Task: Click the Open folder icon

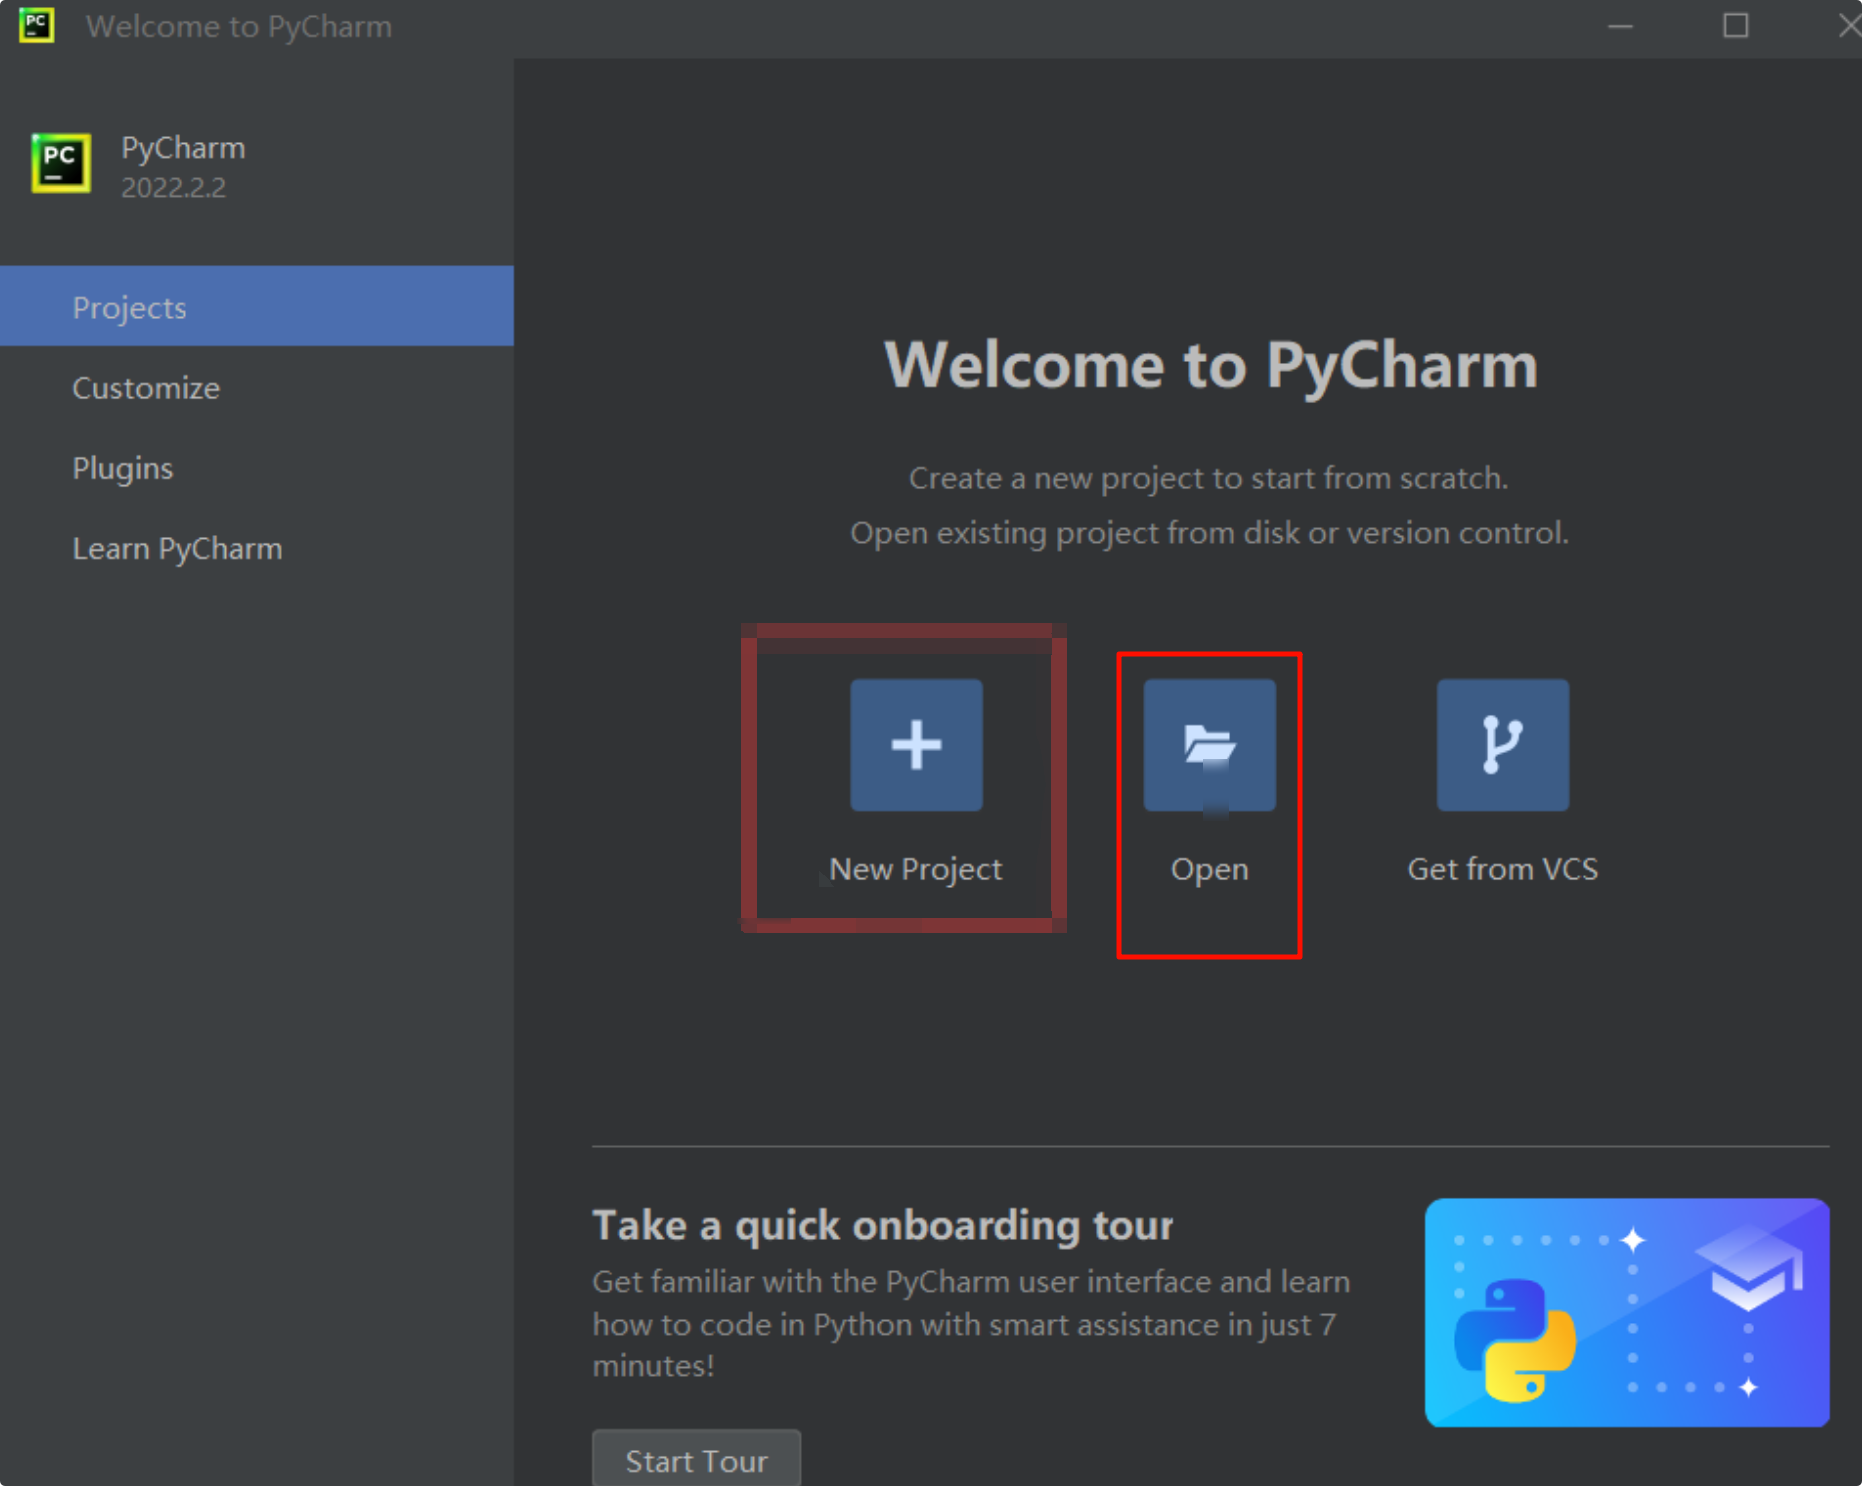Action: (x=1209, y=745)
